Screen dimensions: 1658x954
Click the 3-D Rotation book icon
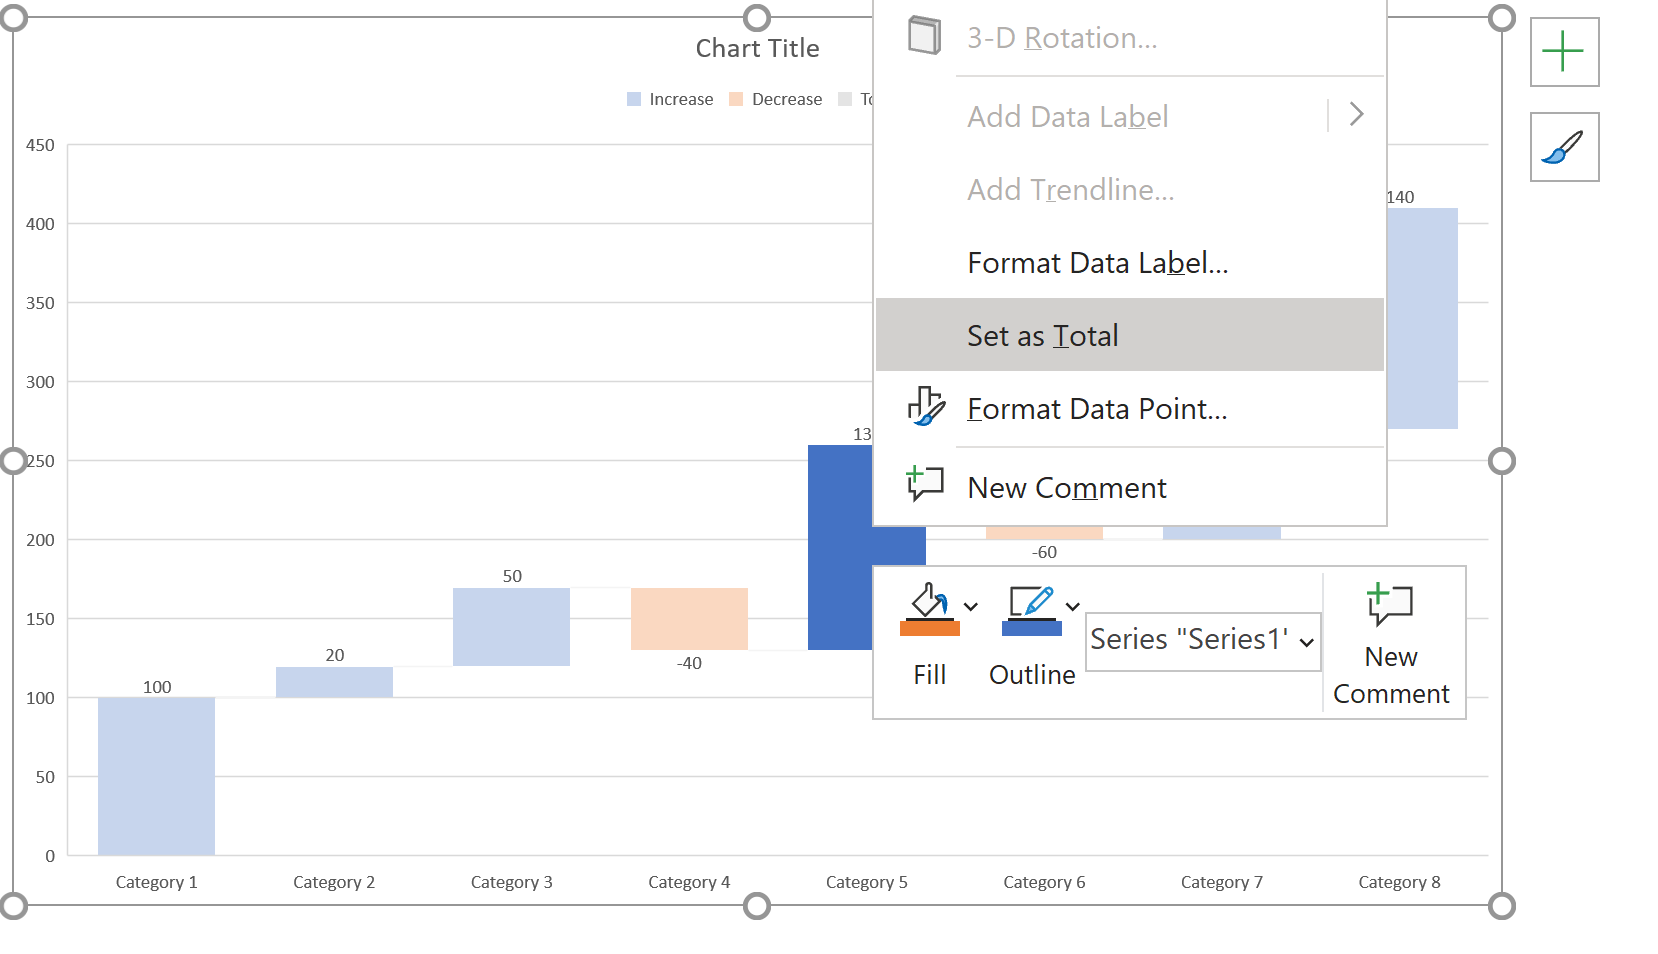pos(924,33)
